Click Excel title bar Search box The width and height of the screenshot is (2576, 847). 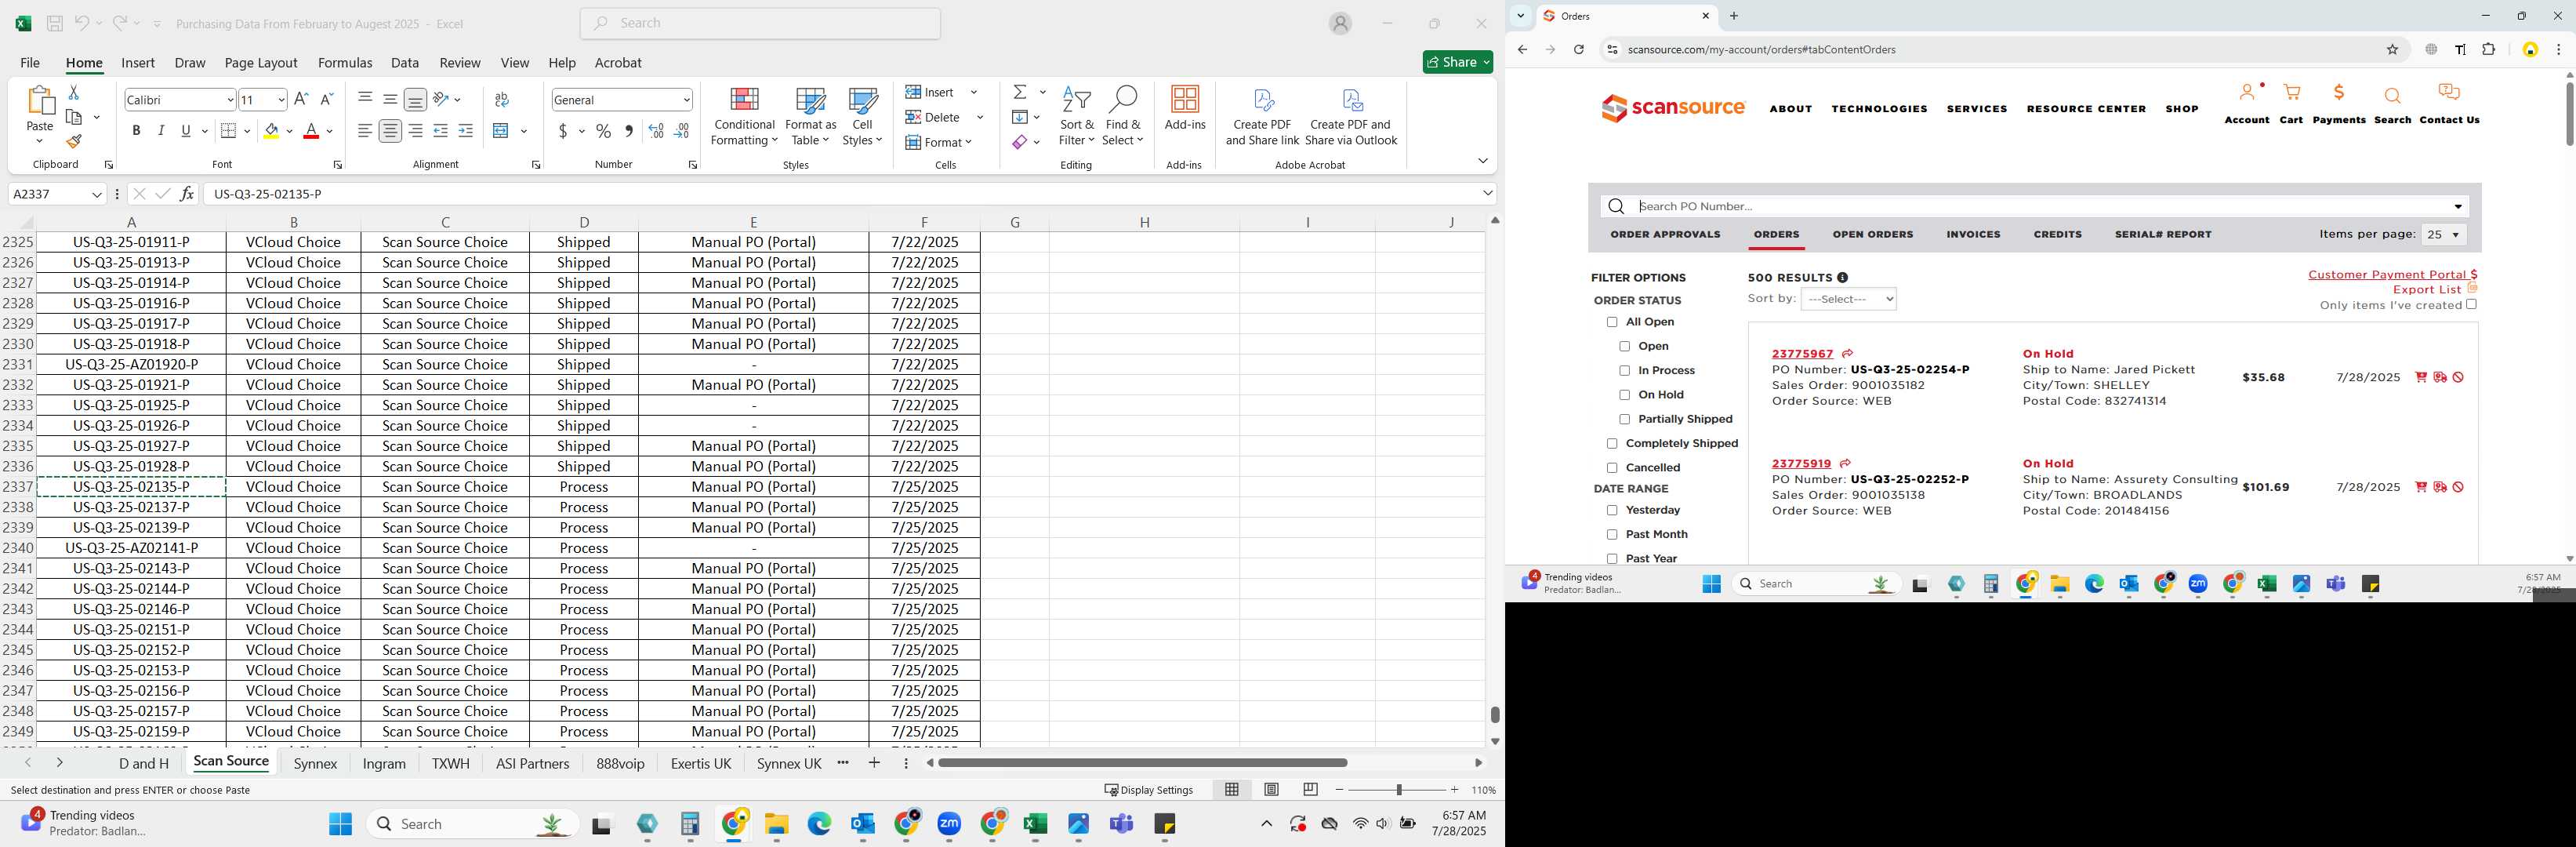(x=760, y=24)
